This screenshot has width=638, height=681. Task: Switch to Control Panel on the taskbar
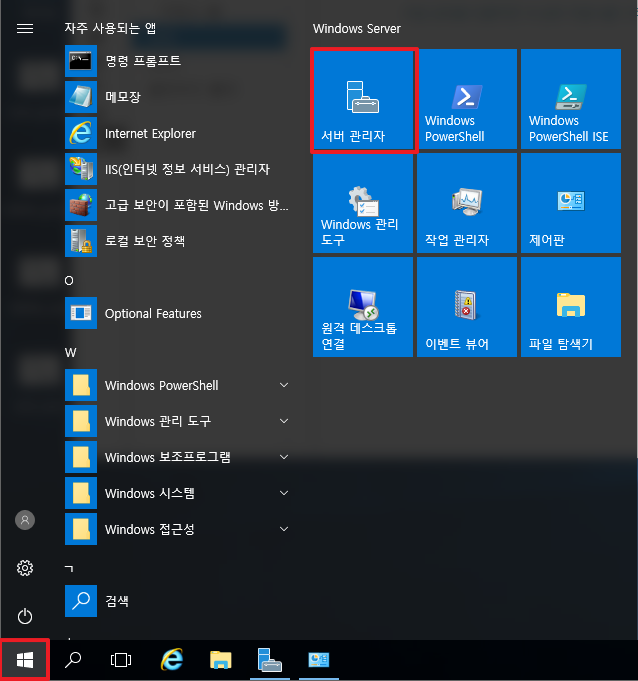319,660
